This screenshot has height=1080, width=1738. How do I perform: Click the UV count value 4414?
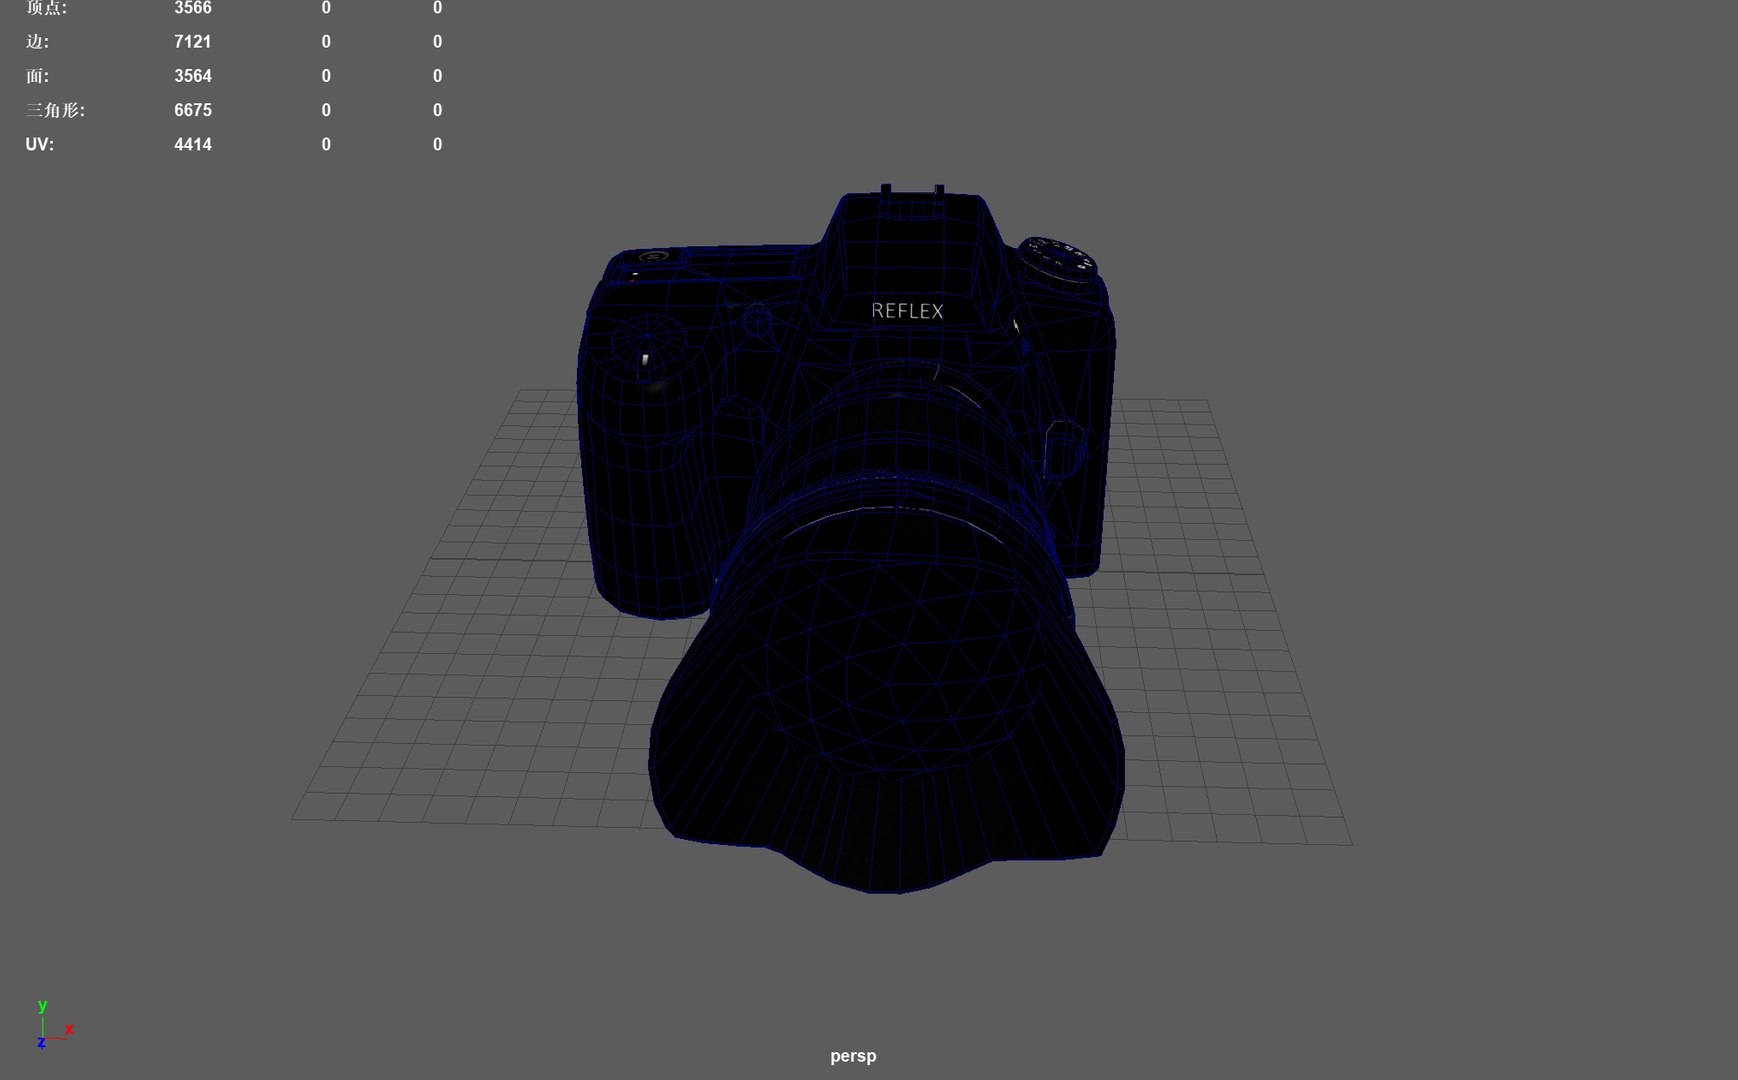pos(193,145)
